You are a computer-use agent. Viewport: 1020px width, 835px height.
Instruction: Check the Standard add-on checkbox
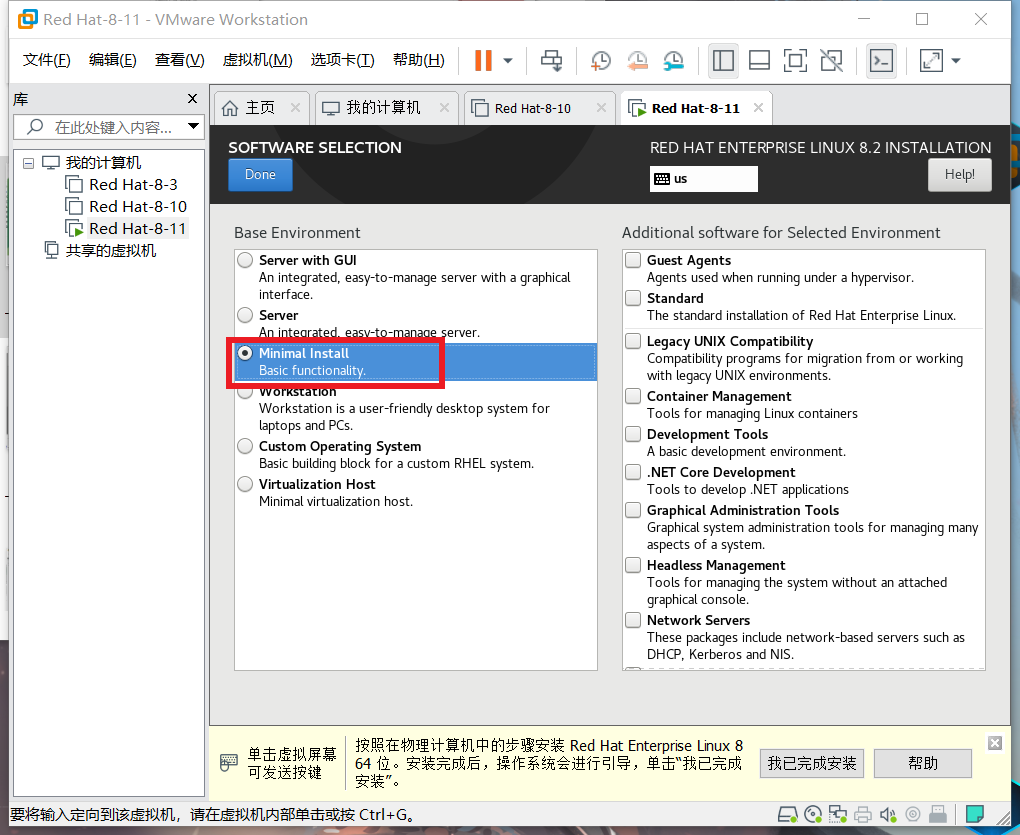coord(633,298)
